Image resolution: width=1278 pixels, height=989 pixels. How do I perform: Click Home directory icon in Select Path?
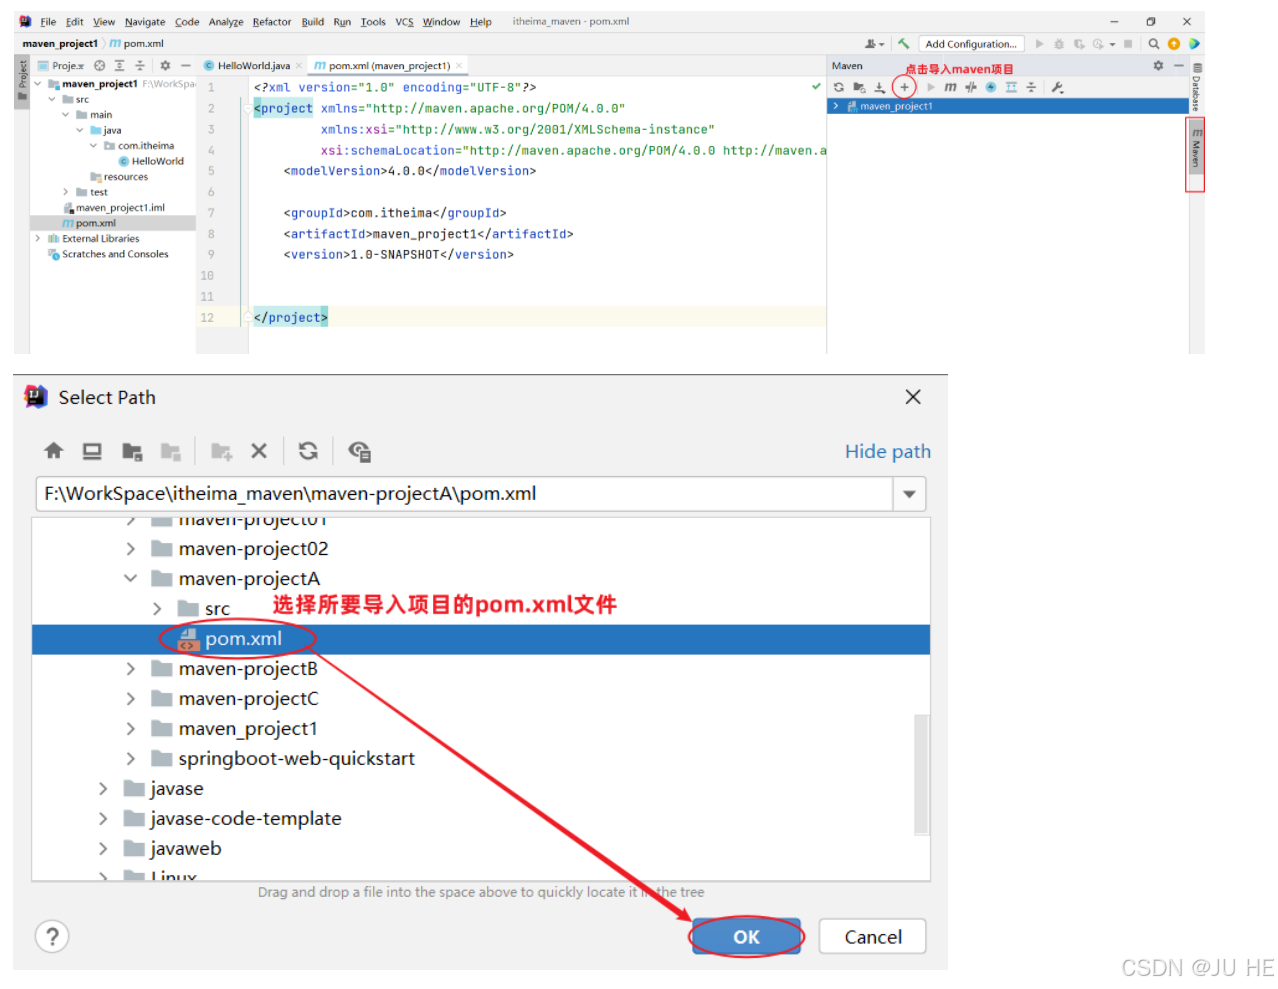(x=54, y=451)
